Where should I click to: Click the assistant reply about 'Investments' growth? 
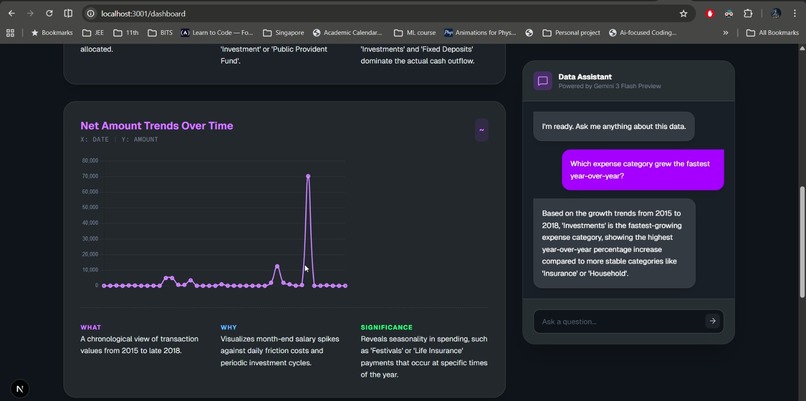tap(614, 243)
